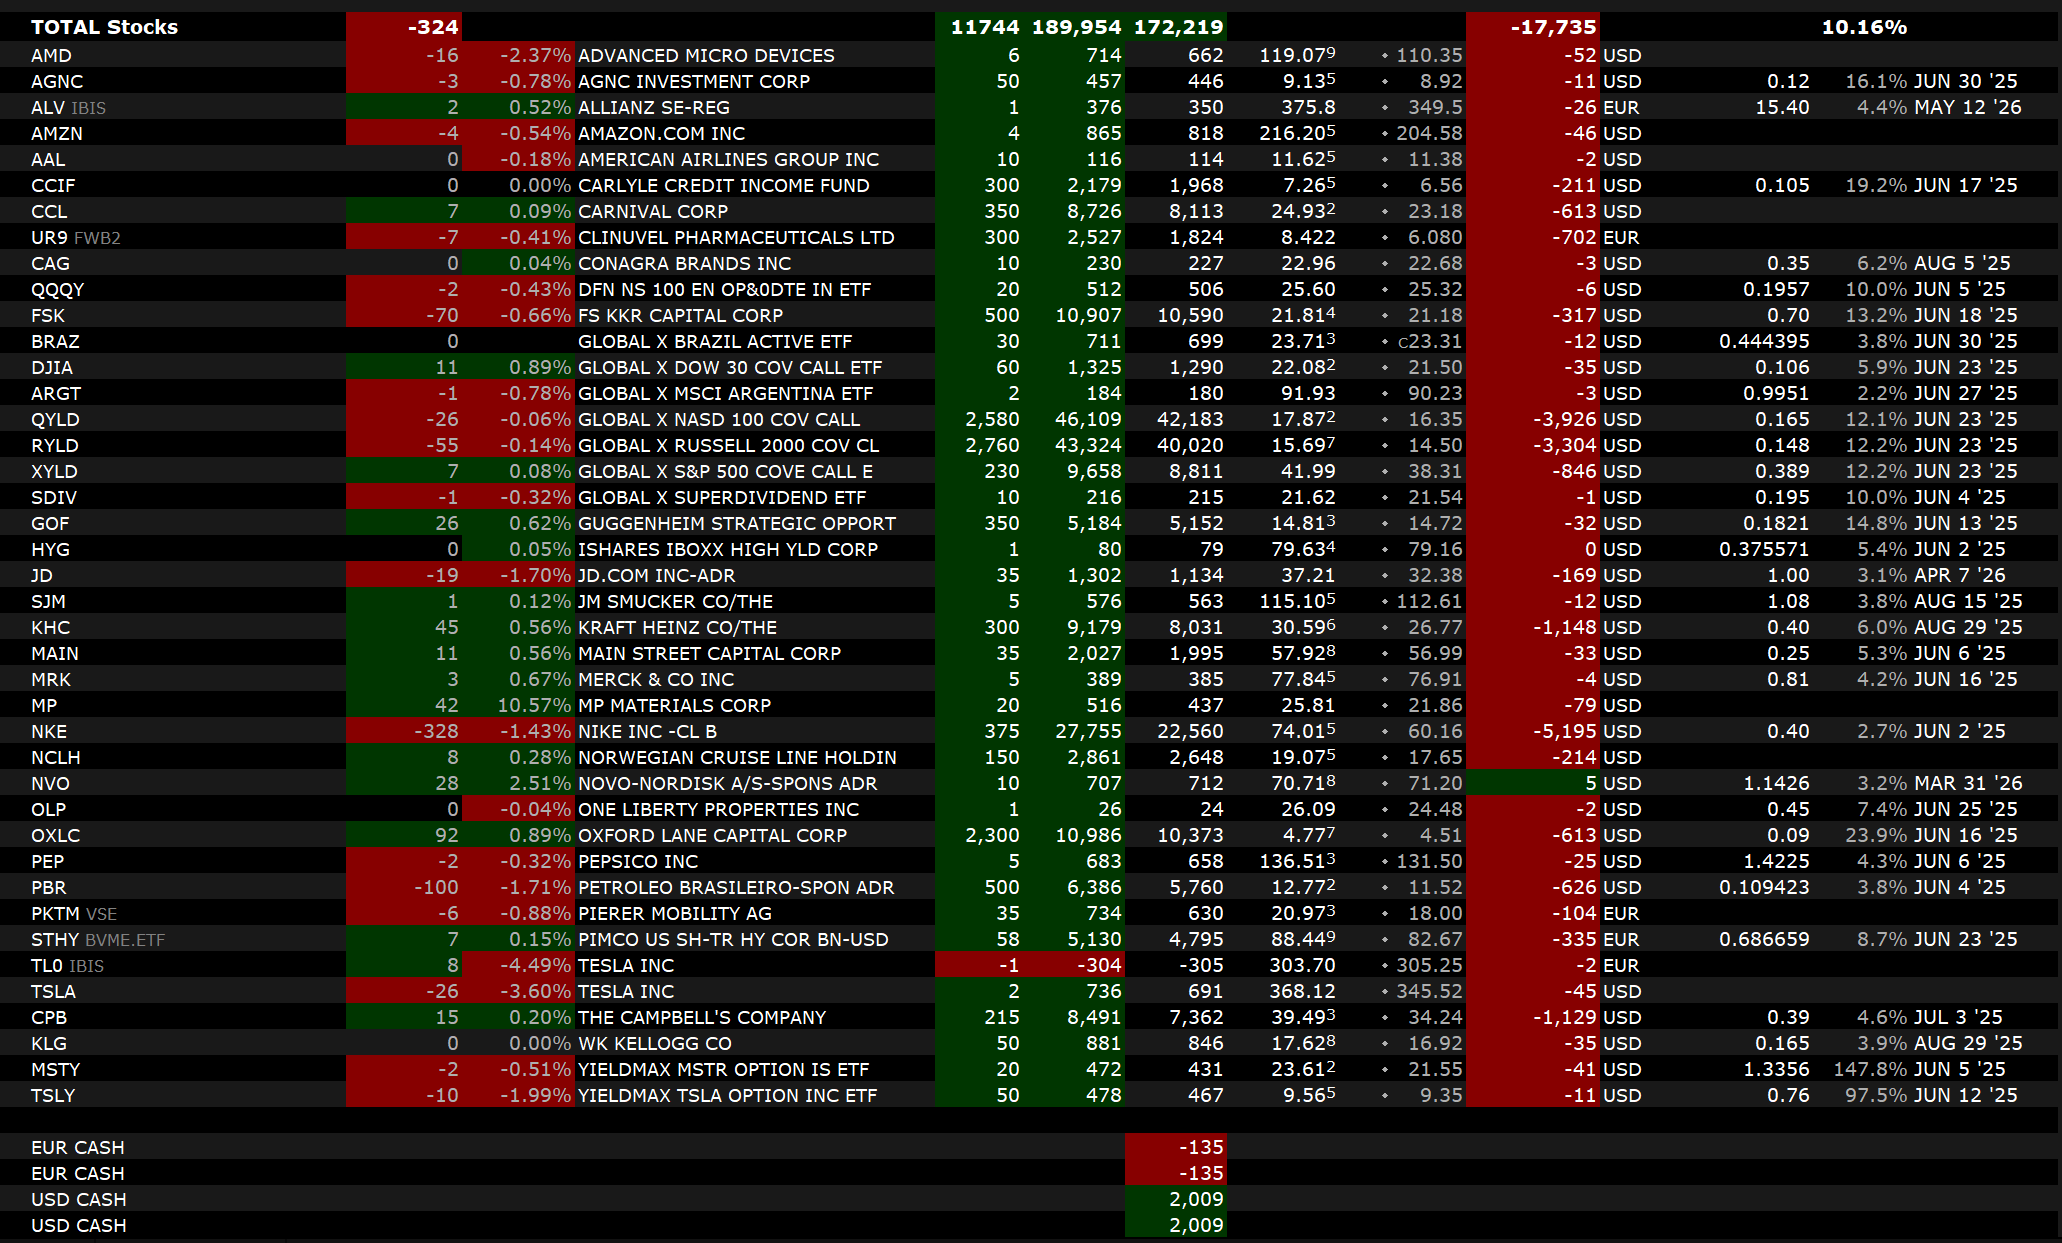Select first EUR CASH row
Screen dimensions: 2062x1243
(1030, 1147)
